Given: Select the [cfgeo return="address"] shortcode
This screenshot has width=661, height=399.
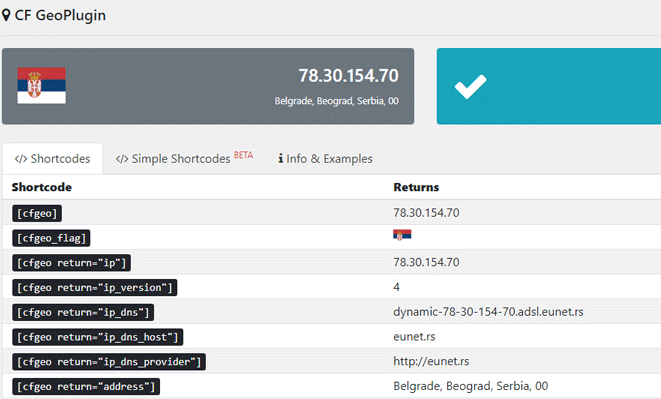Looking at the screenshot, I should (x=86, y=387).
